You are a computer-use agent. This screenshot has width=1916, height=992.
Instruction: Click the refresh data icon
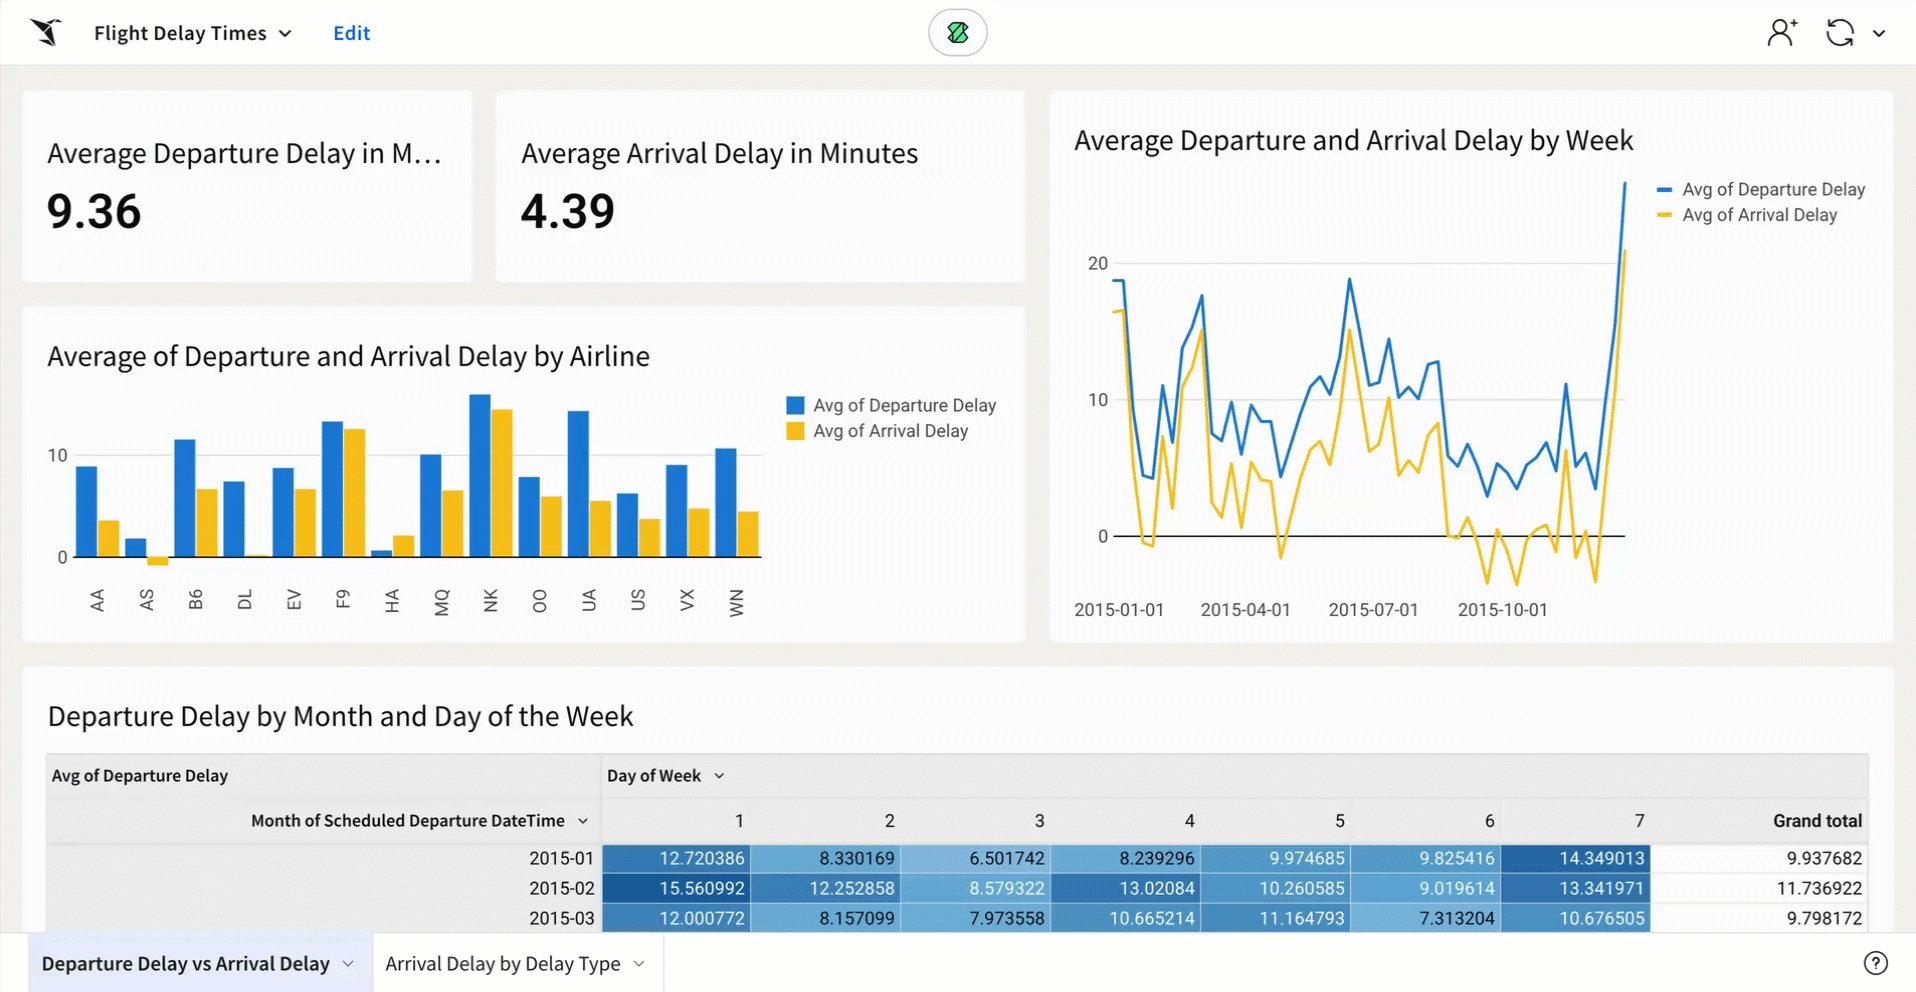(x=1839, y=33)
